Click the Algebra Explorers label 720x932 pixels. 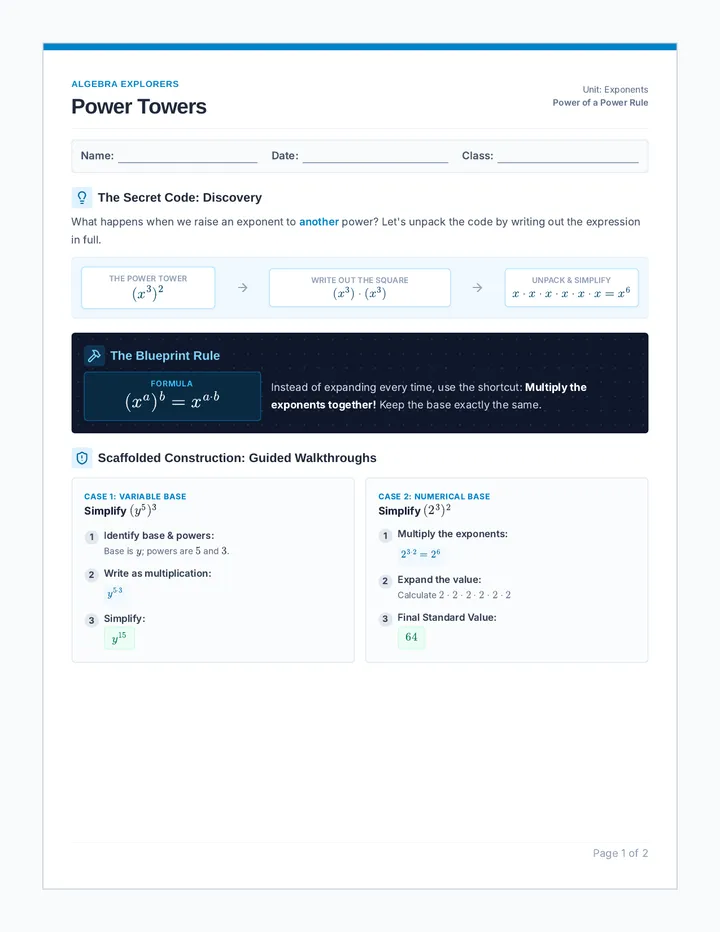coord(125,84)
